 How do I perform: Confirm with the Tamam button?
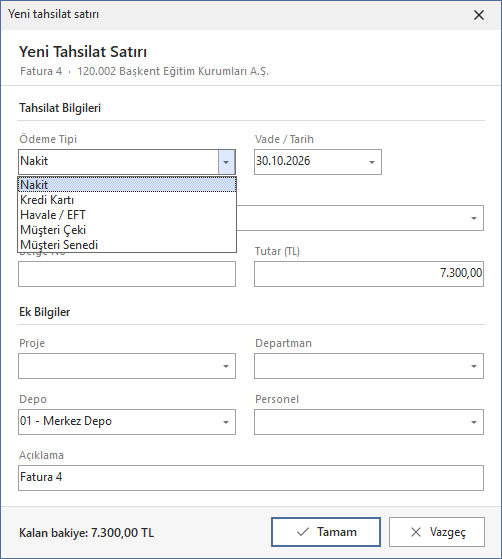[x=326, y=532]
